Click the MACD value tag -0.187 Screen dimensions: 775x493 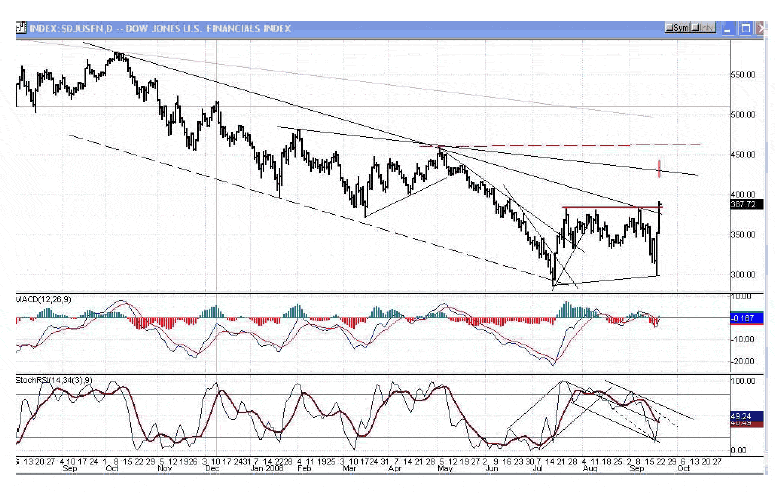coord(743,318)
